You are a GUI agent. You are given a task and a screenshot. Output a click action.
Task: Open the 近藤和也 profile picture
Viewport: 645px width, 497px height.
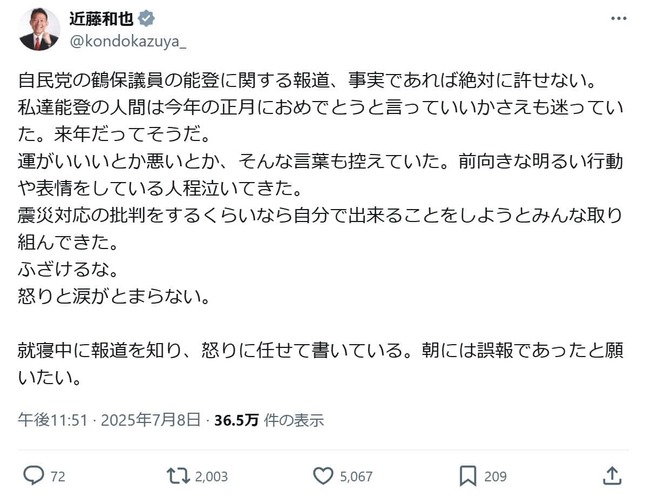click(38, 29)
